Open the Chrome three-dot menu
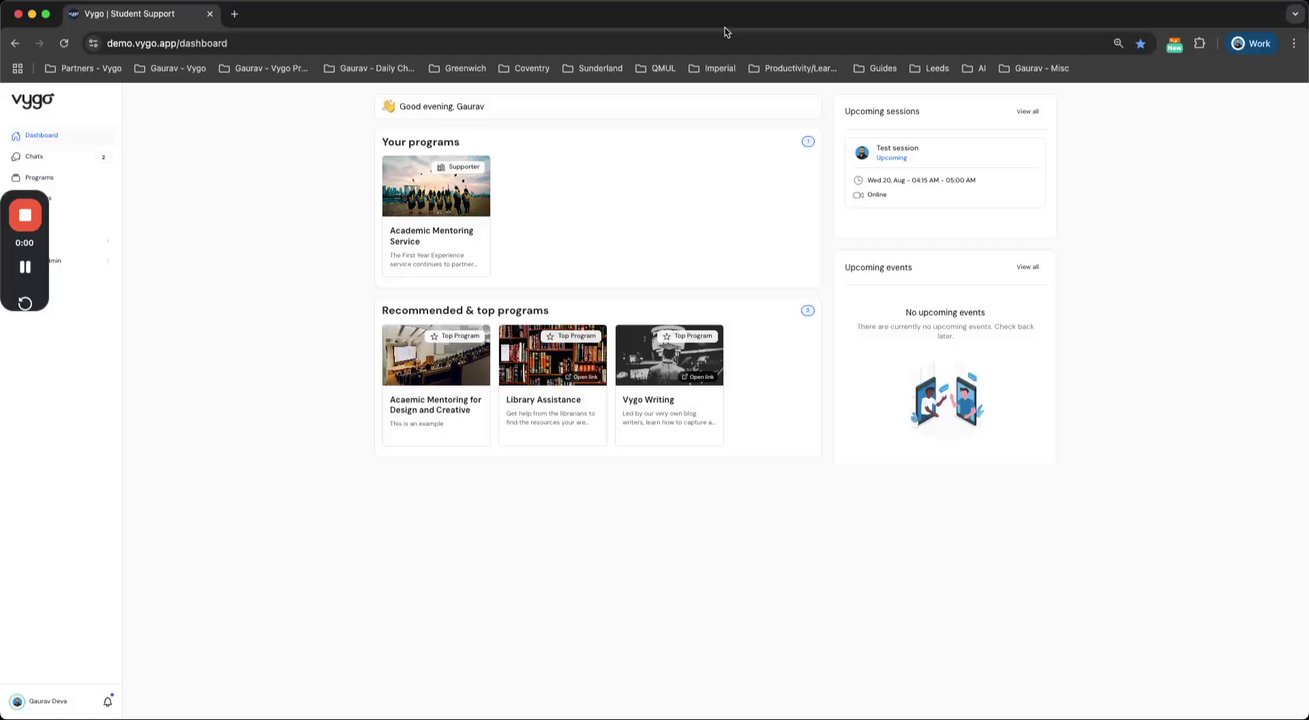Viewport: 1309px width, 720px height. [1294, 43]
